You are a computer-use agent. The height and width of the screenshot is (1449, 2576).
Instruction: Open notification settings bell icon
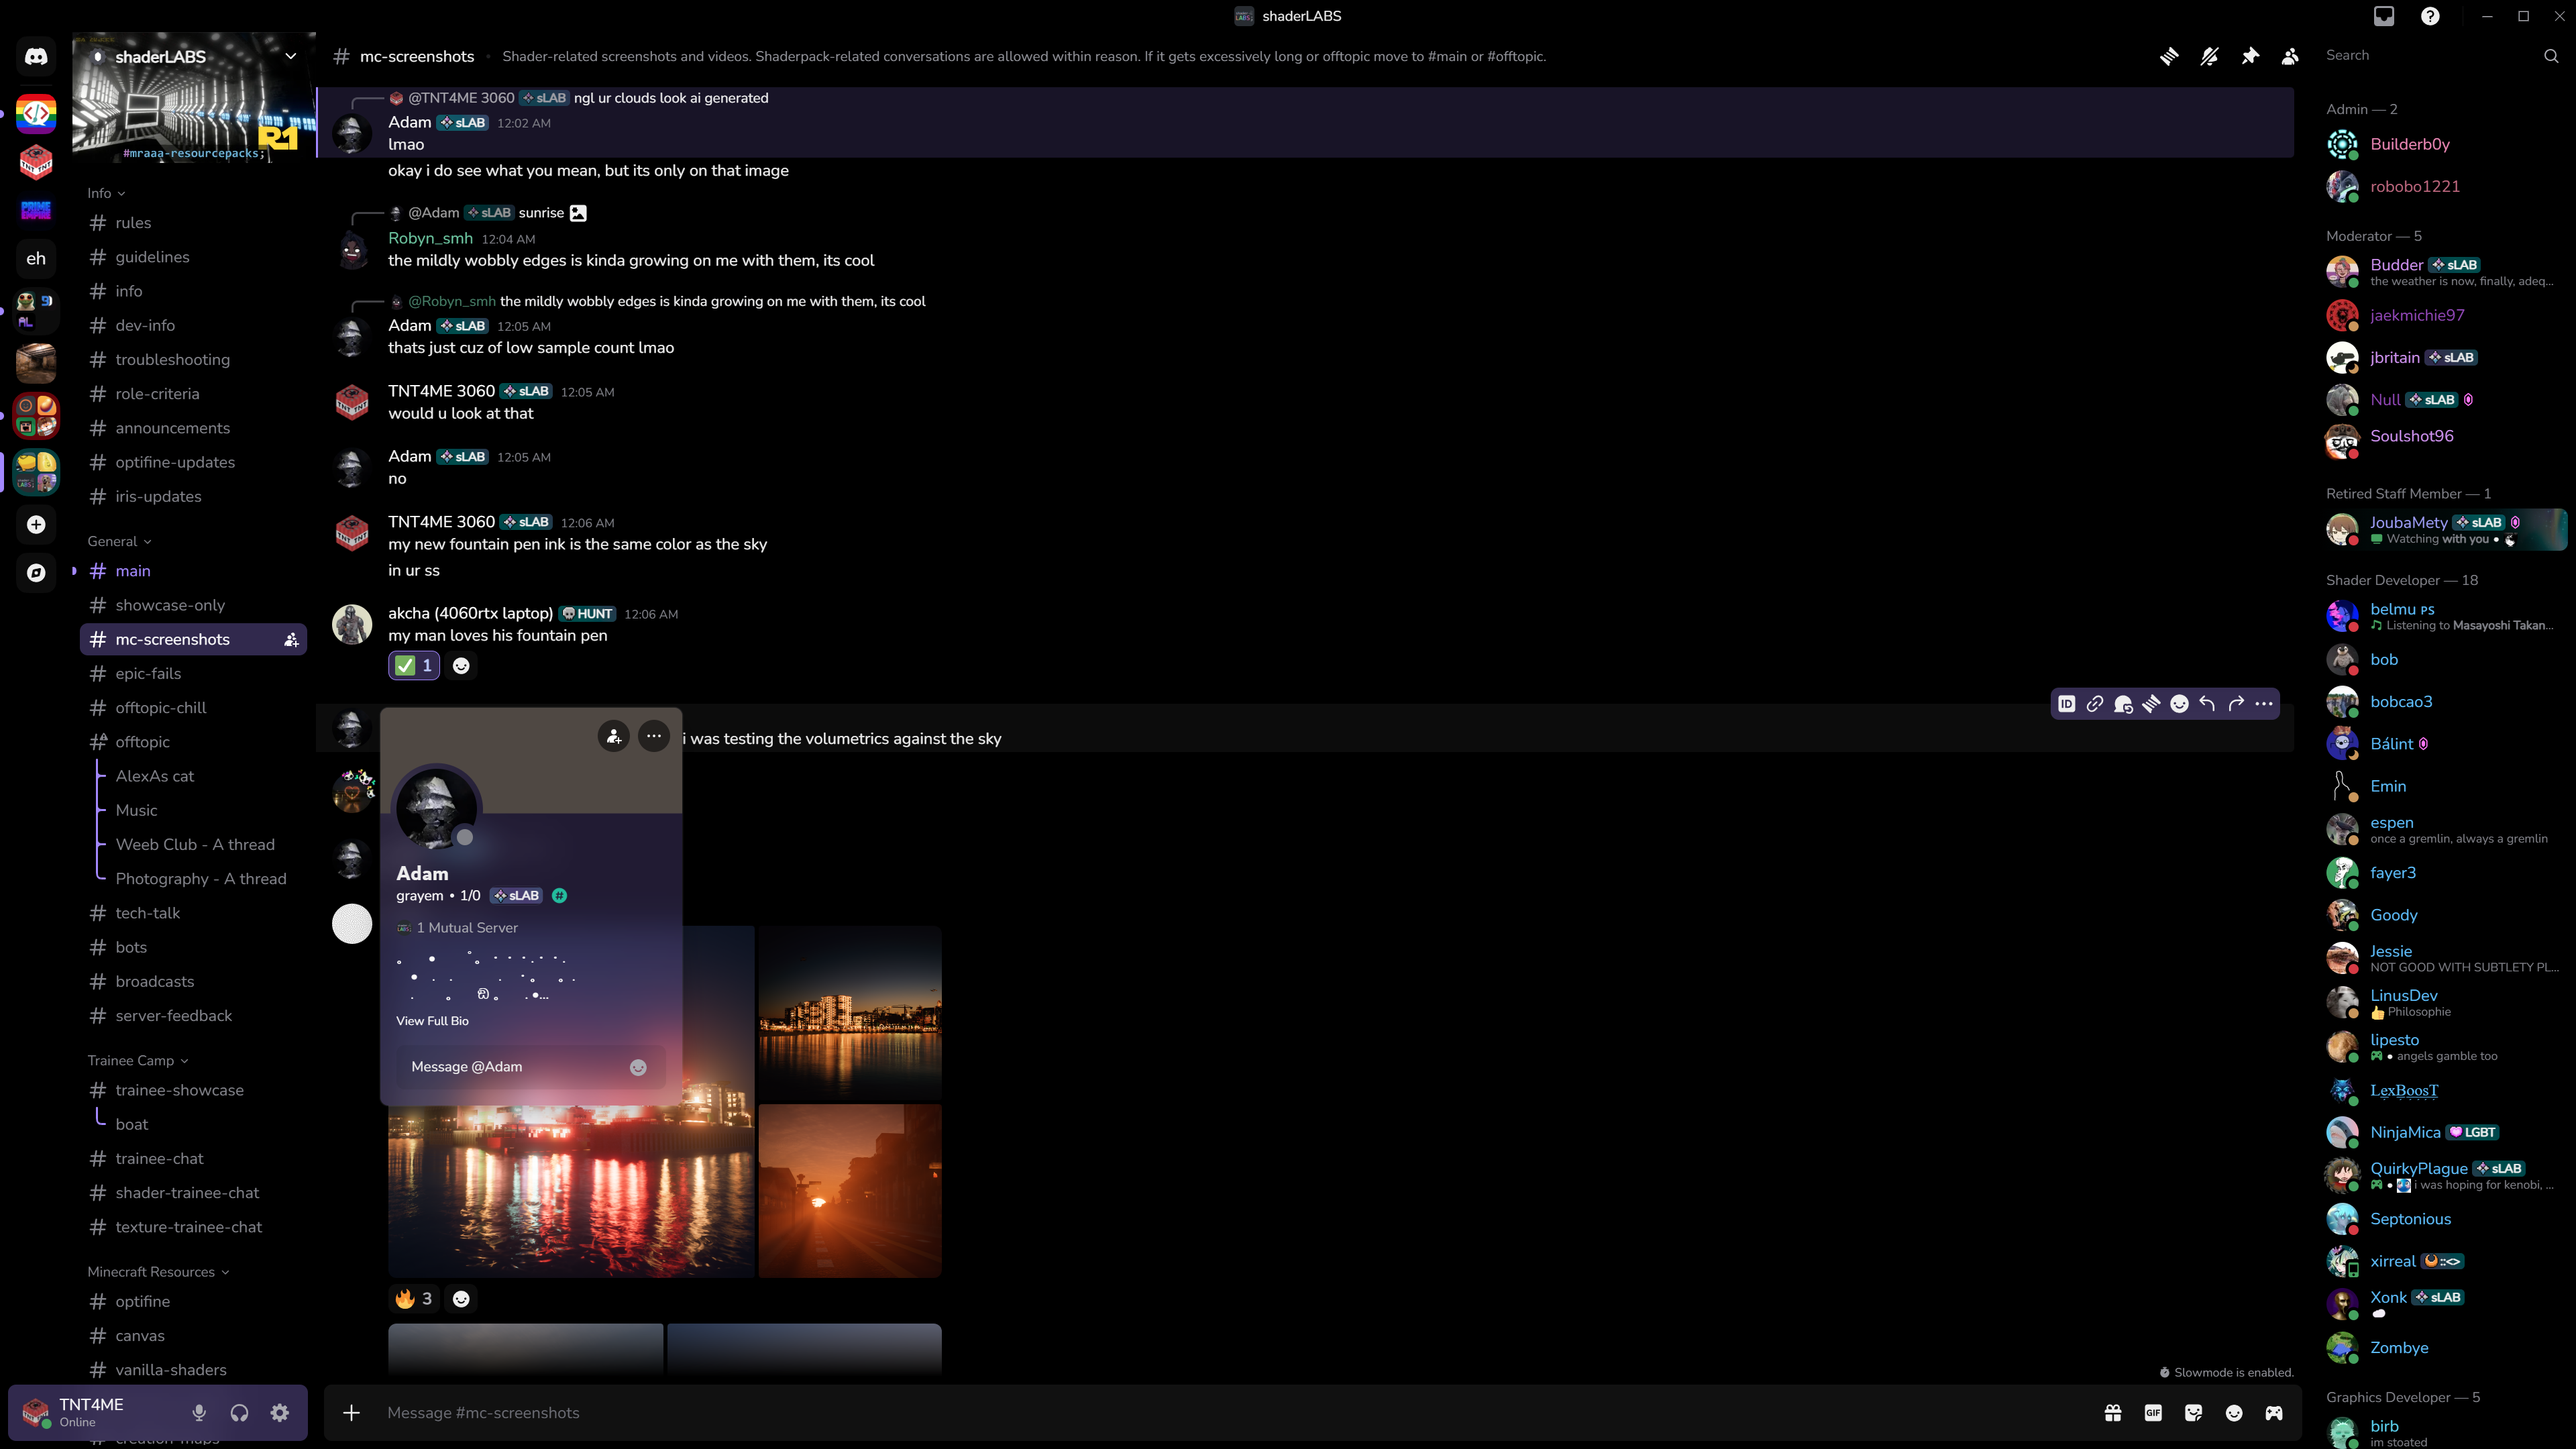click(2209, 56)
